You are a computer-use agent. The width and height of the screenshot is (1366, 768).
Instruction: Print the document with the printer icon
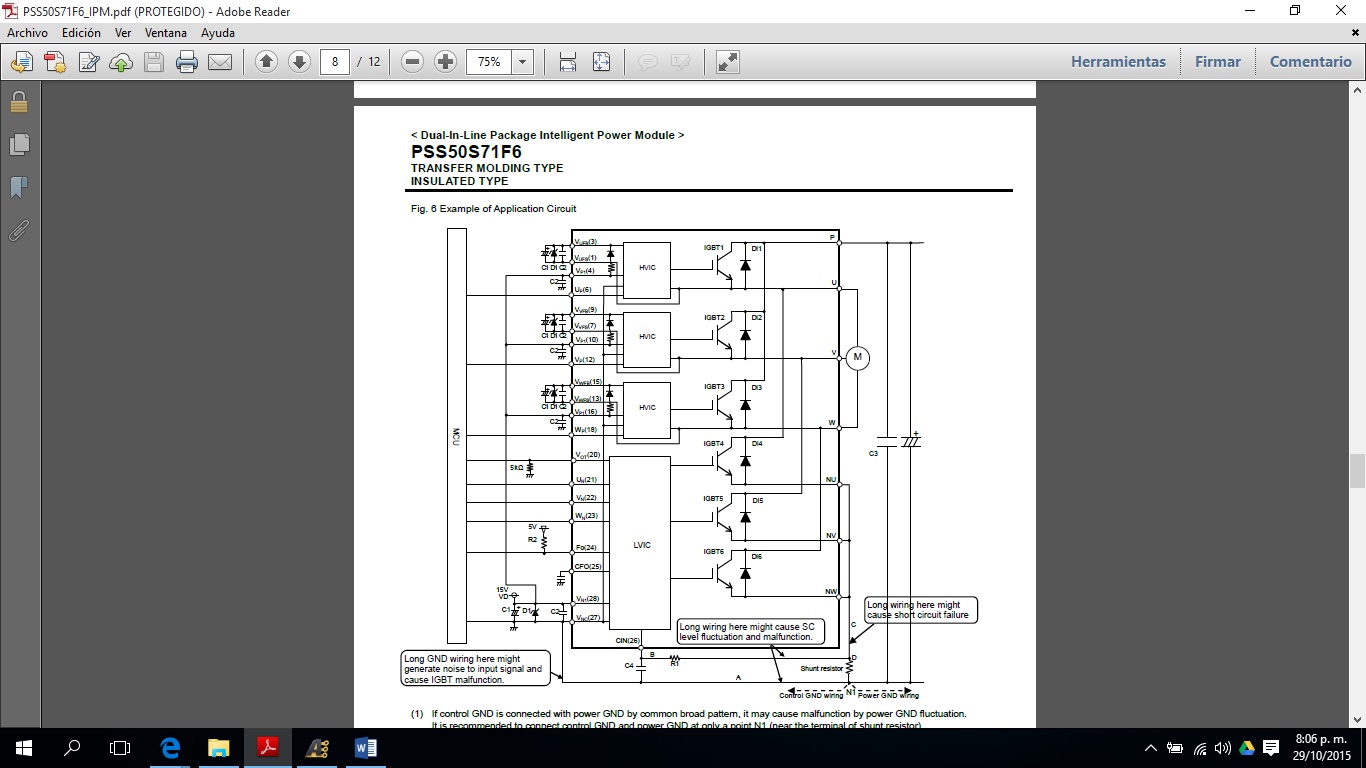(x=187, y=62)
